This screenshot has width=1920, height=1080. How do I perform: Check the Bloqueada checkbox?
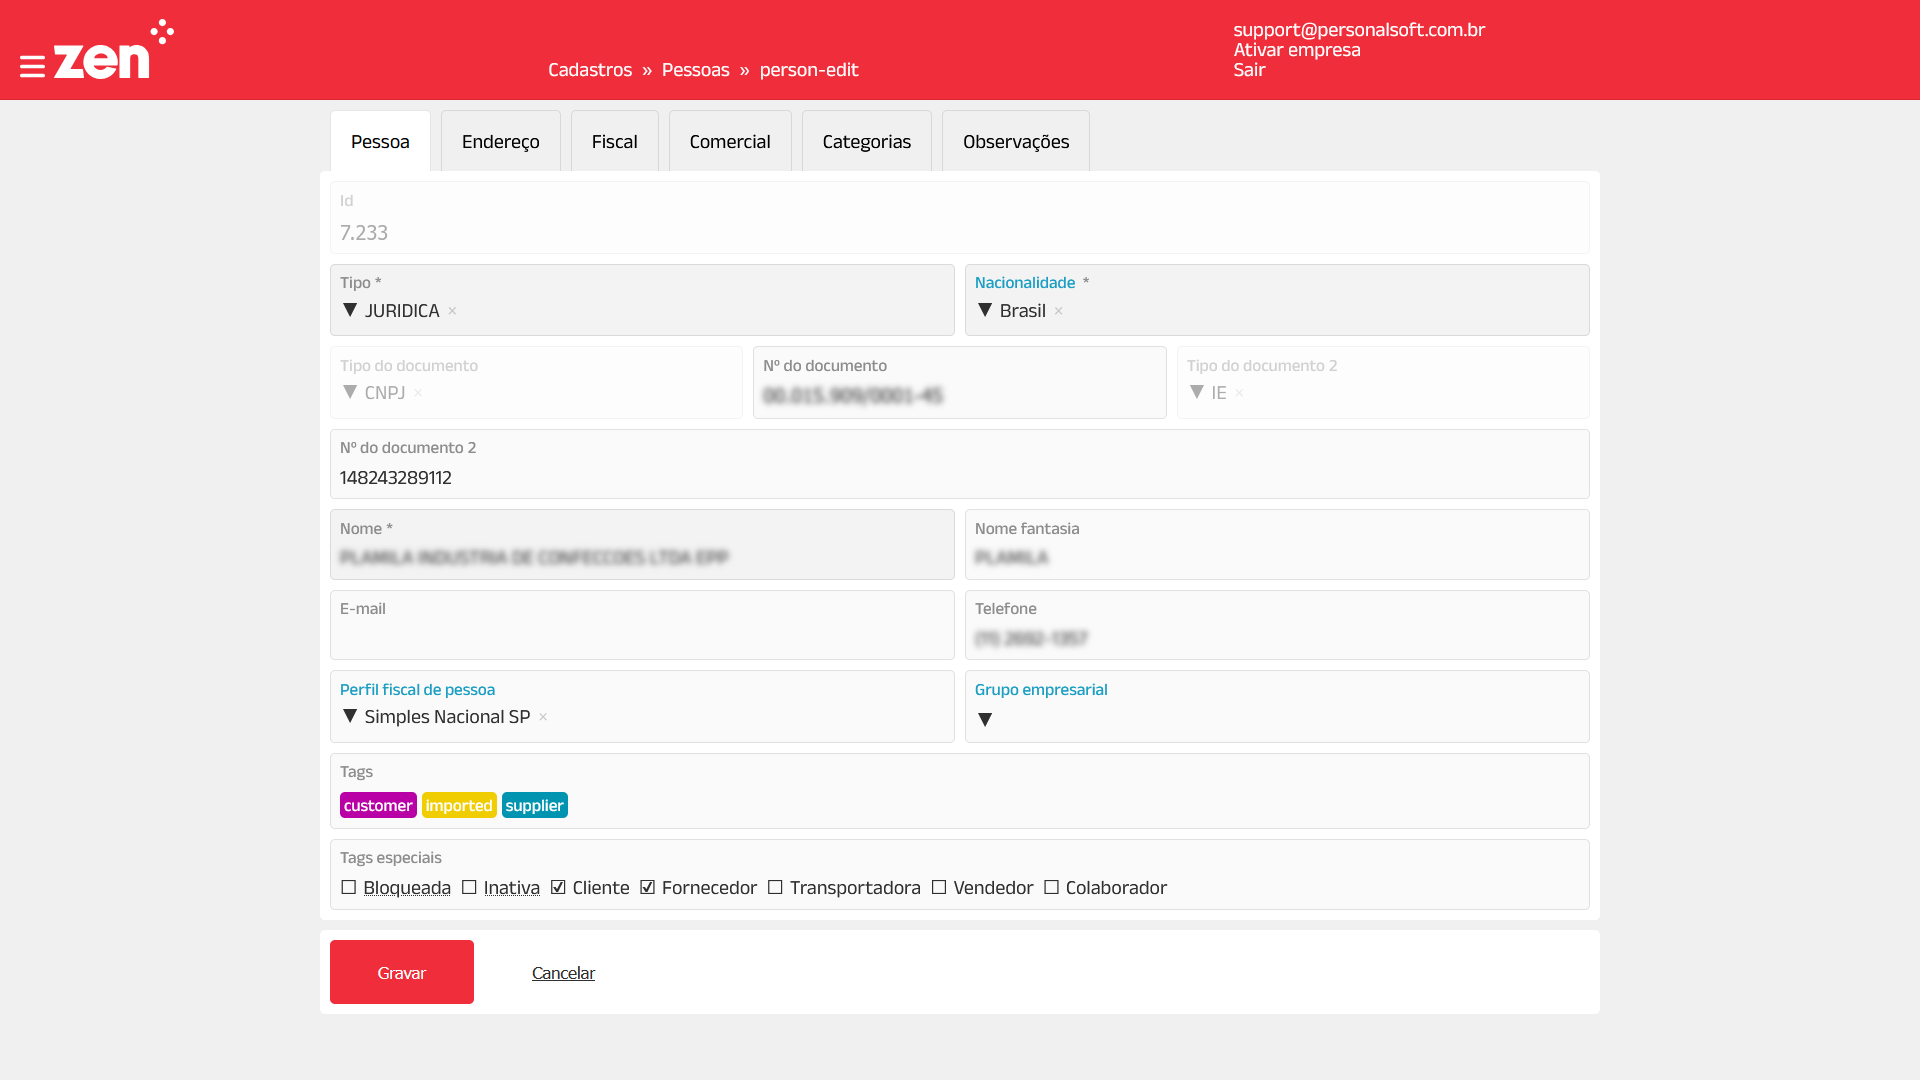tap(349, 888)
